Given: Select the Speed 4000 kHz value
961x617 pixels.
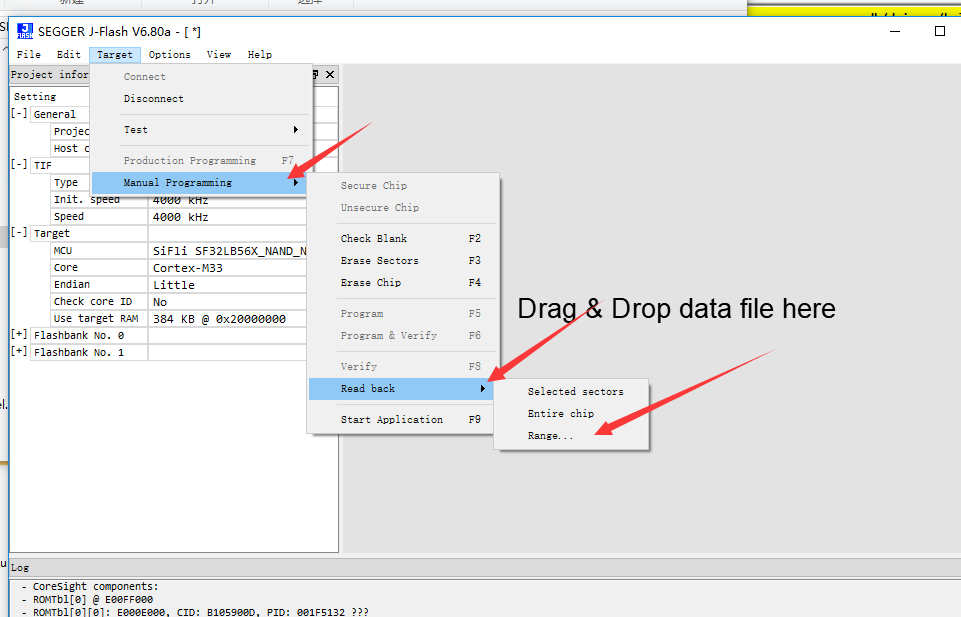Looking at the screenshot, I should point(227,217).
